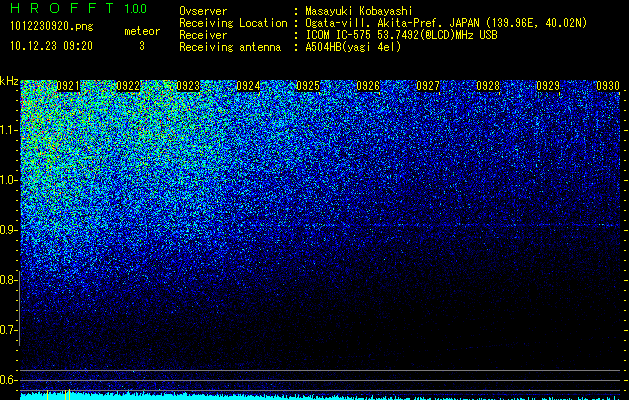This screenshot has width=629, height=400.
Task: Click the kHz axis unit label
Action: (9, 81)
